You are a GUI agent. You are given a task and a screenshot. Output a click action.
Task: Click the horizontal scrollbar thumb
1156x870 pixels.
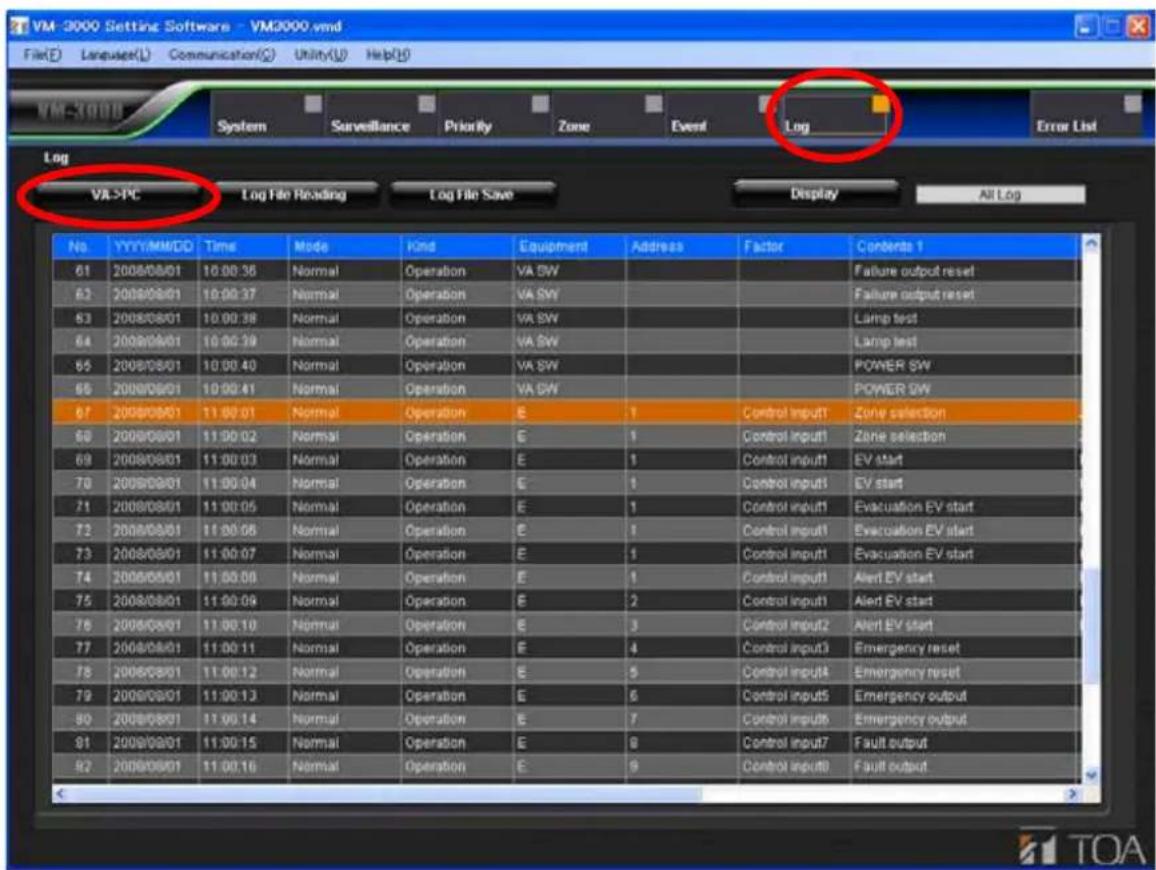tap(386, 794)
